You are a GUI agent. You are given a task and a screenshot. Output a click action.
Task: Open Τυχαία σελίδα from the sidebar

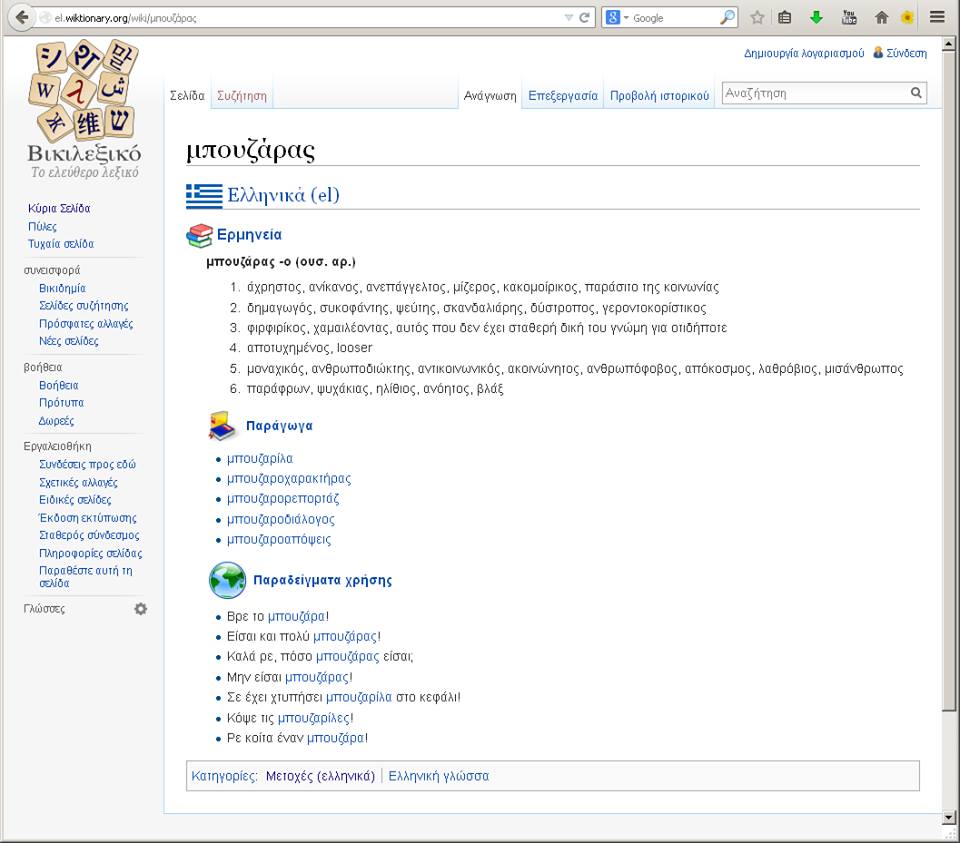coord(61,244)
